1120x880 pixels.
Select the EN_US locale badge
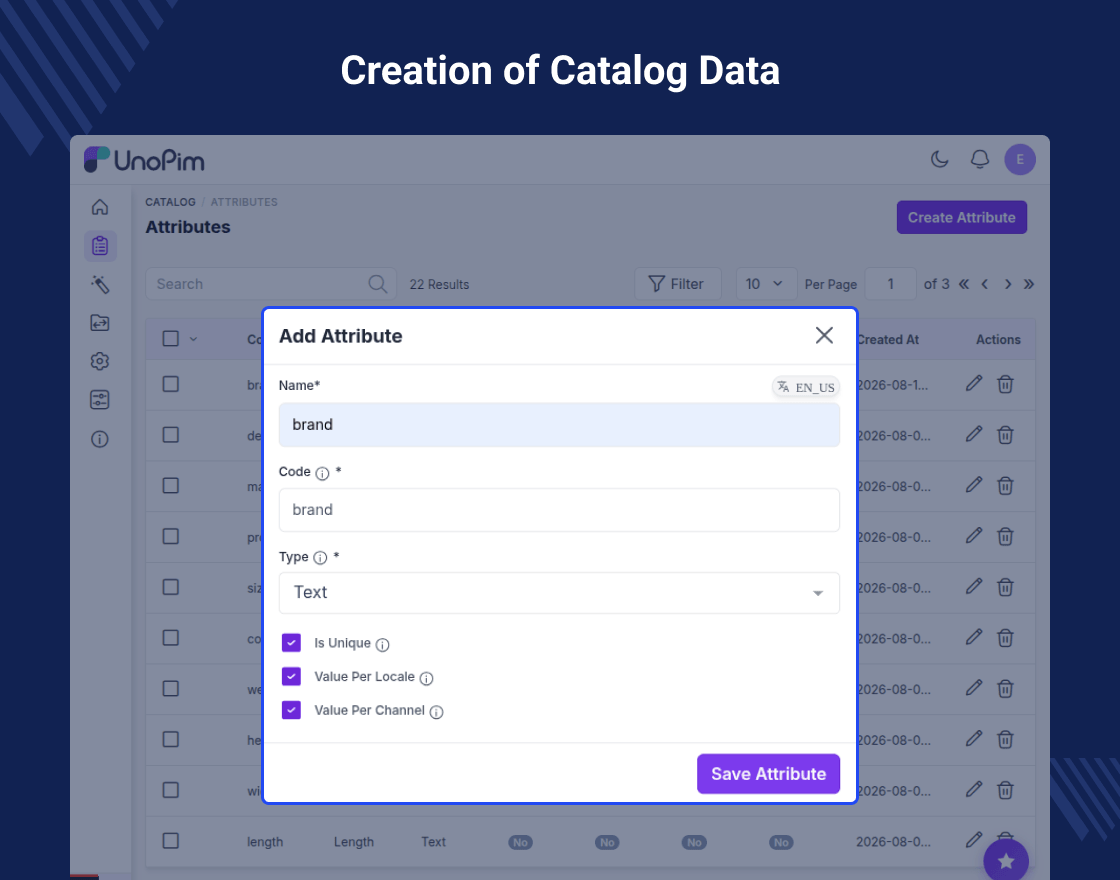(x=806, y=387)
